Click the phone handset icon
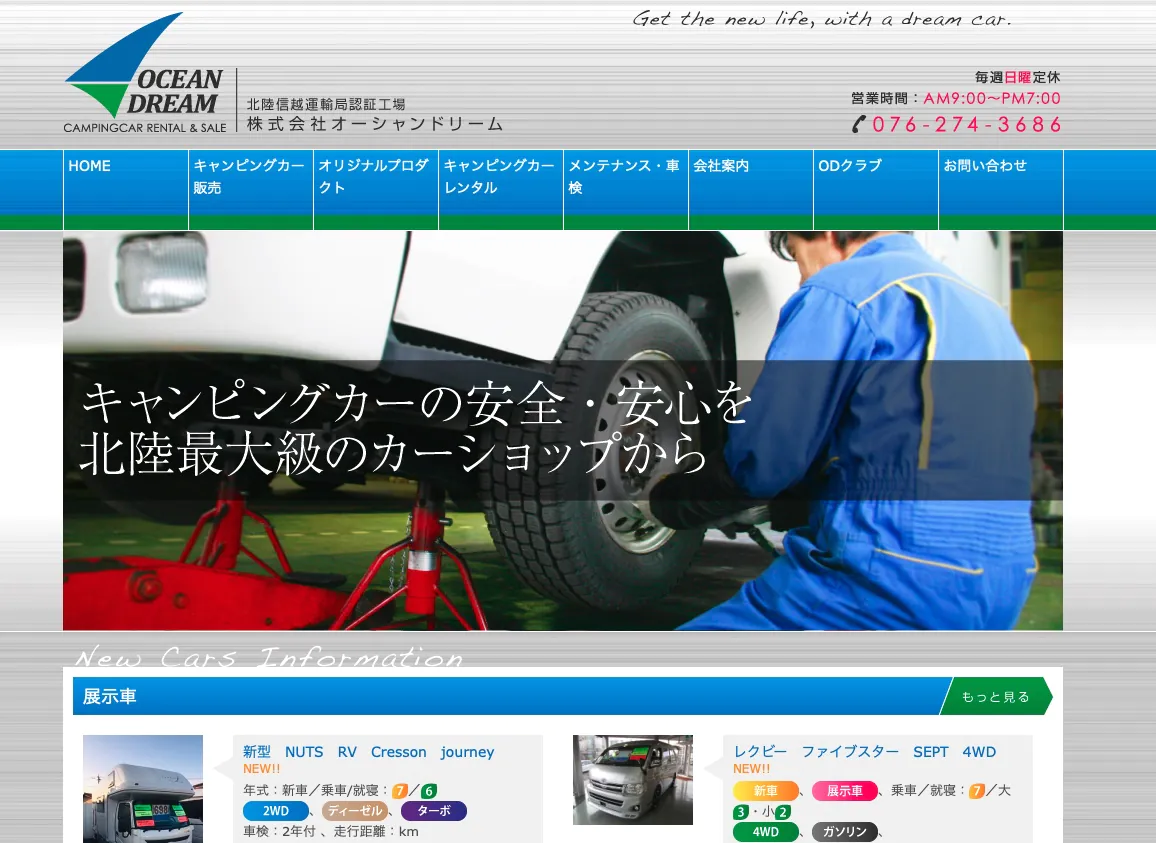 pos(858,124)
